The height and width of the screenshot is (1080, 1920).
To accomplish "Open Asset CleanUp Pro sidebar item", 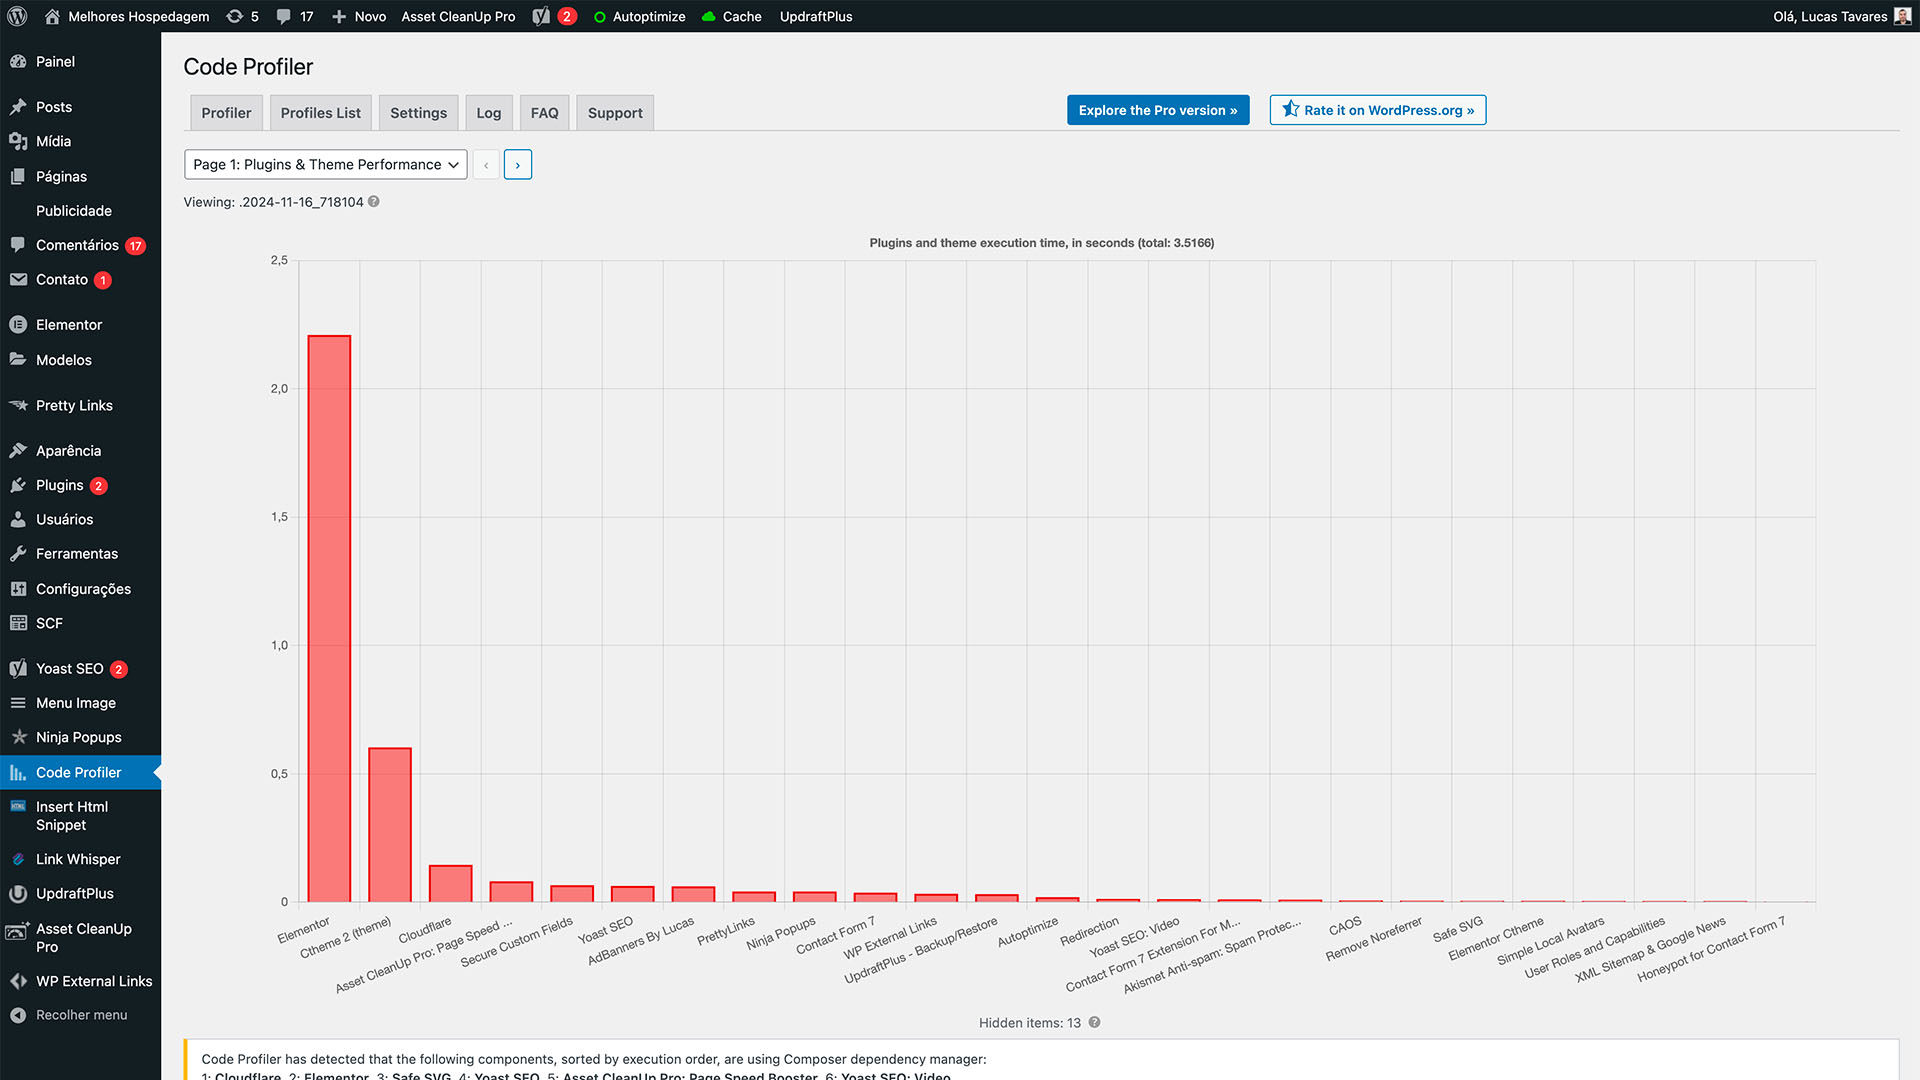I will pos(80,938).
